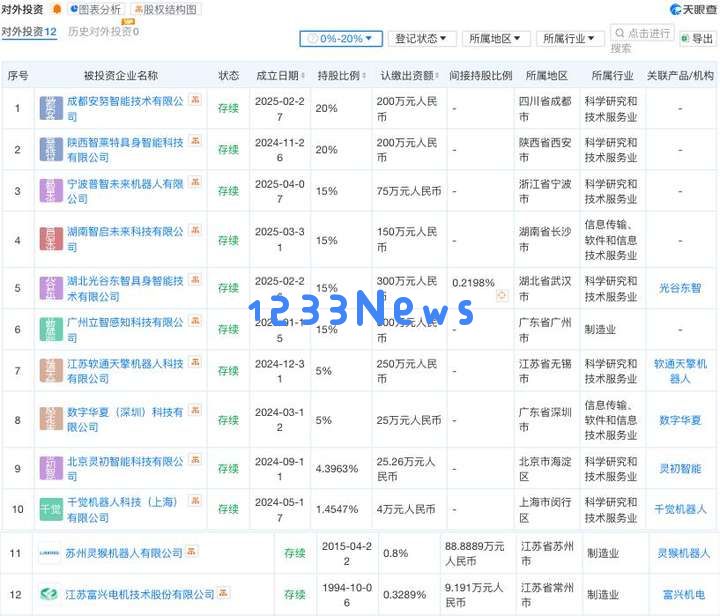Open related product 光谷东智
Image resolution: width=720 pixels, height=616 pixels.
[x=680, y=288]
